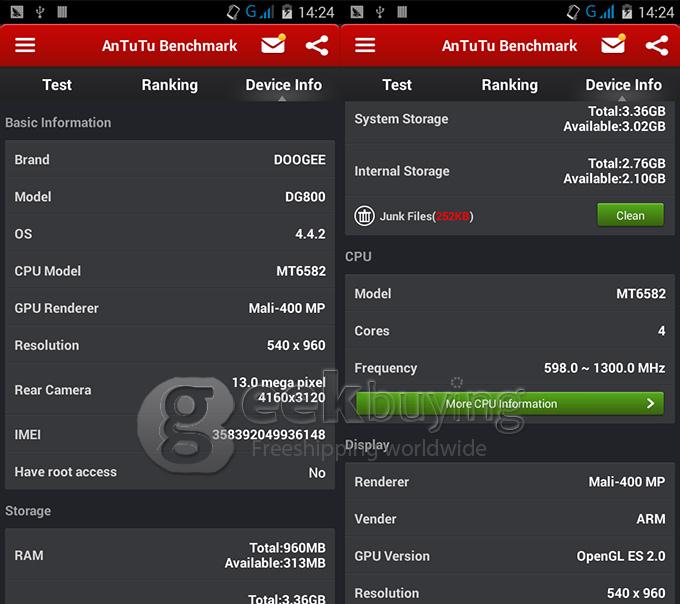Tap share icon in right screenshot
Viewport: 680px width, 604px height.
pyautogui.click(x=657, y=46)
